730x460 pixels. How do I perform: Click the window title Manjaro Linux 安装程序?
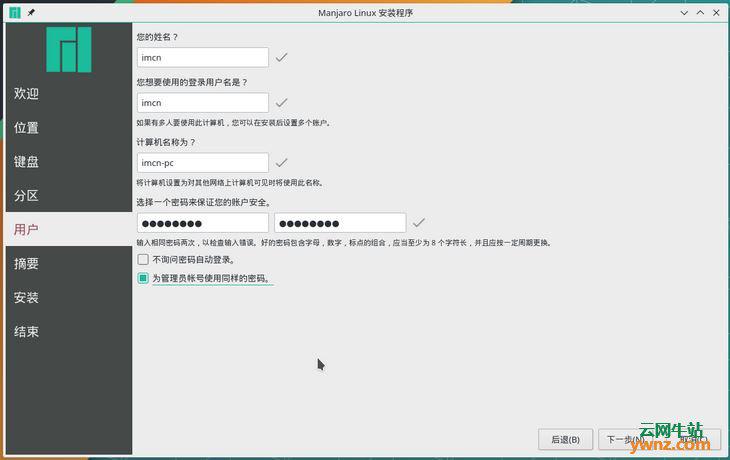(x=365, y=13)
